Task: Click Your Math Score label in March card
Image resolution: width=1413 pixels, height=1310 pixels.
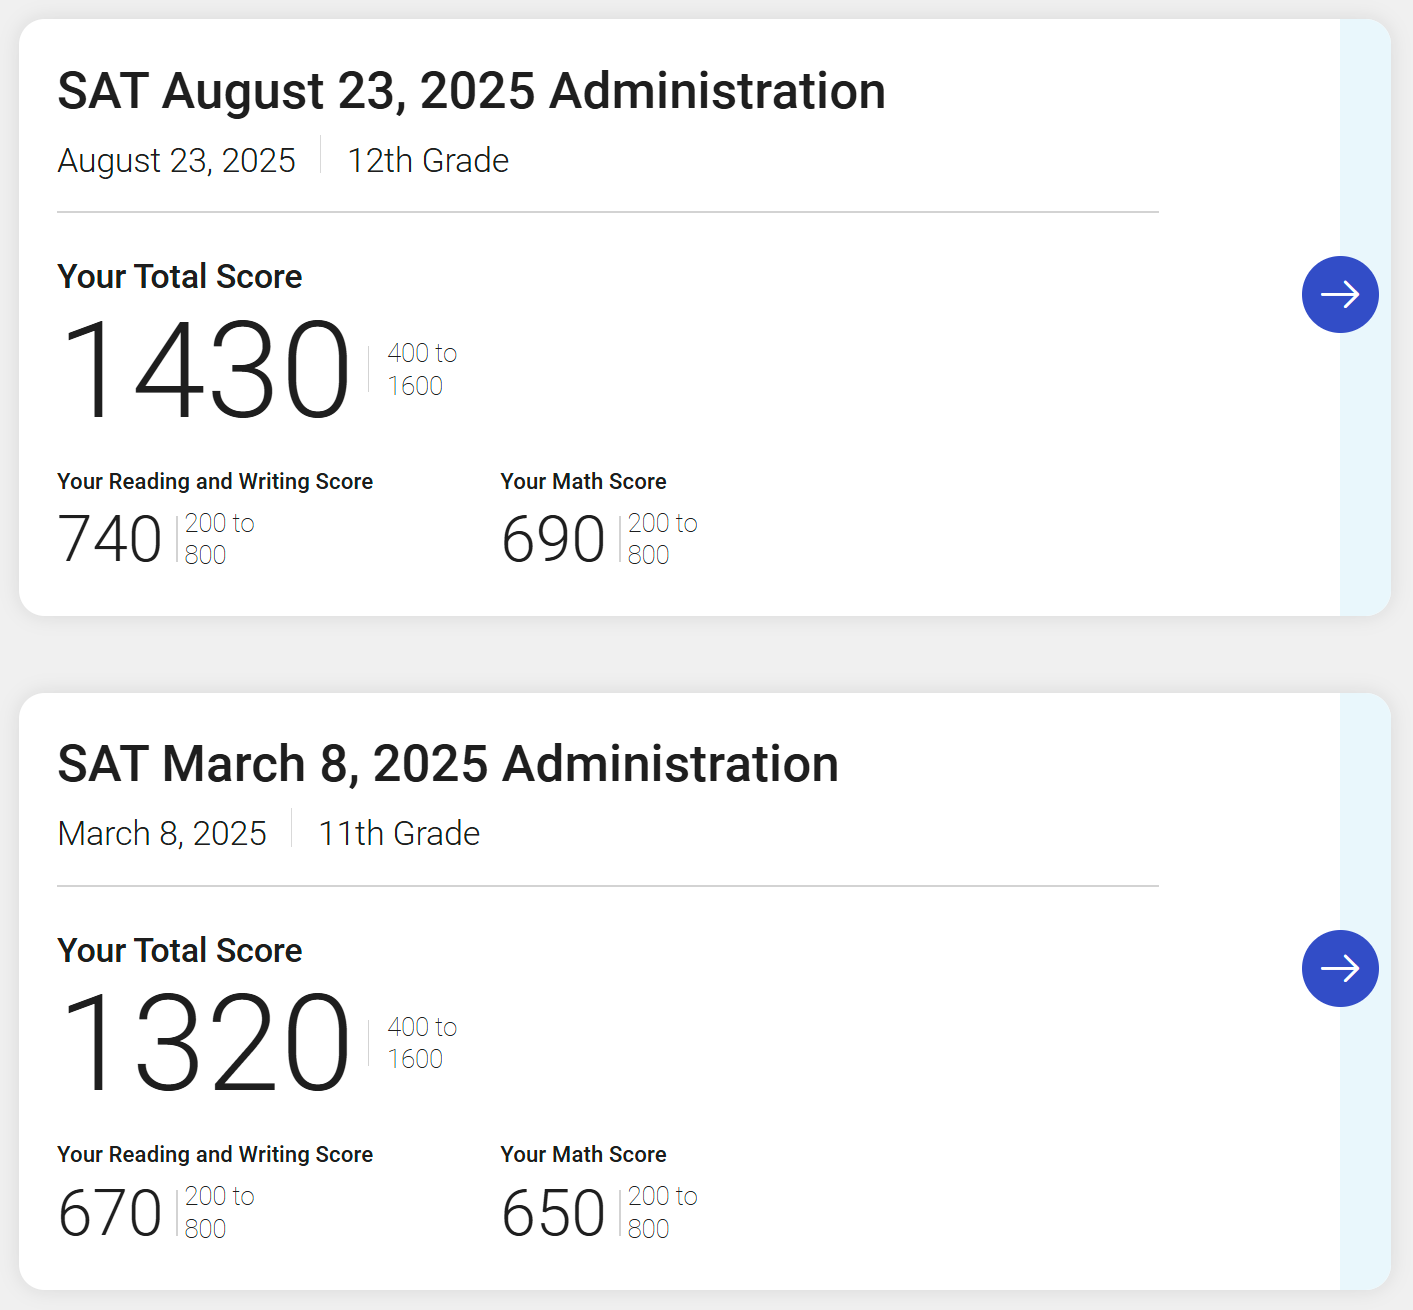Action: tap(583, 1154)
